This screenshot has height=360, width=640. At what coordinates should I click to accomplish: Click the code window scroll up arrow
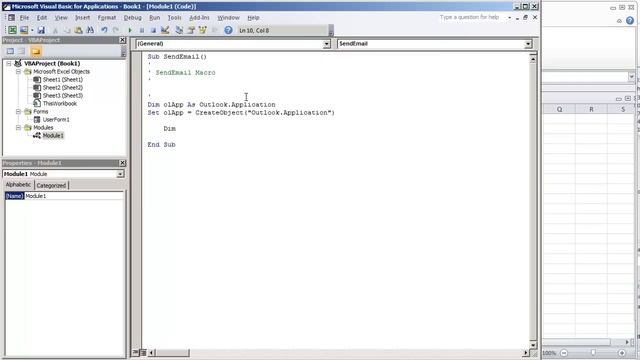tap(533, 59)
